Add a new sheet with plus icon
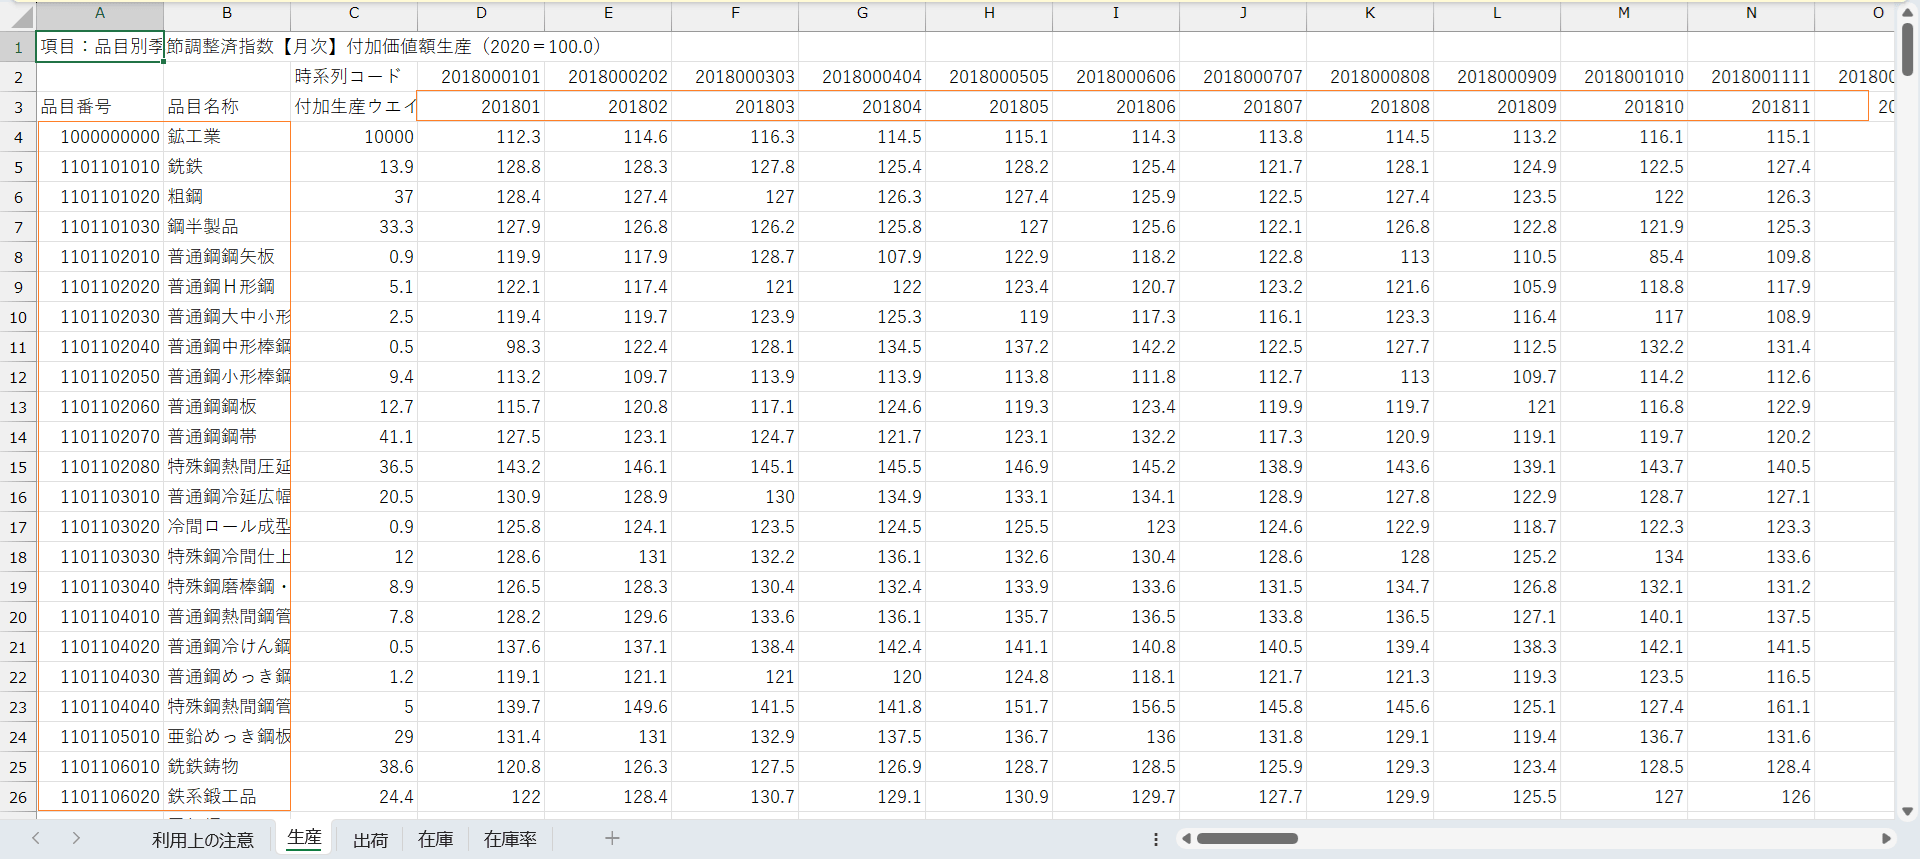 (x=612, y=838)
